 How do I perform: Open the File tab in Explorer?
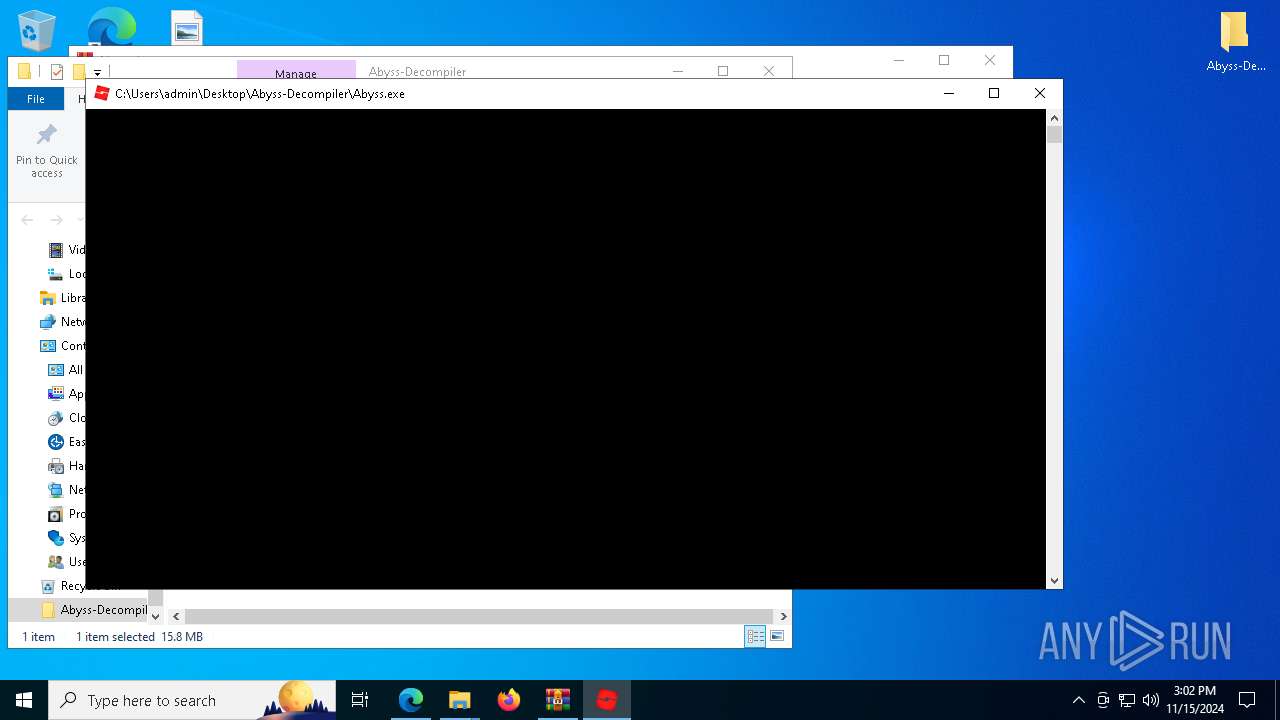[36, 99]
